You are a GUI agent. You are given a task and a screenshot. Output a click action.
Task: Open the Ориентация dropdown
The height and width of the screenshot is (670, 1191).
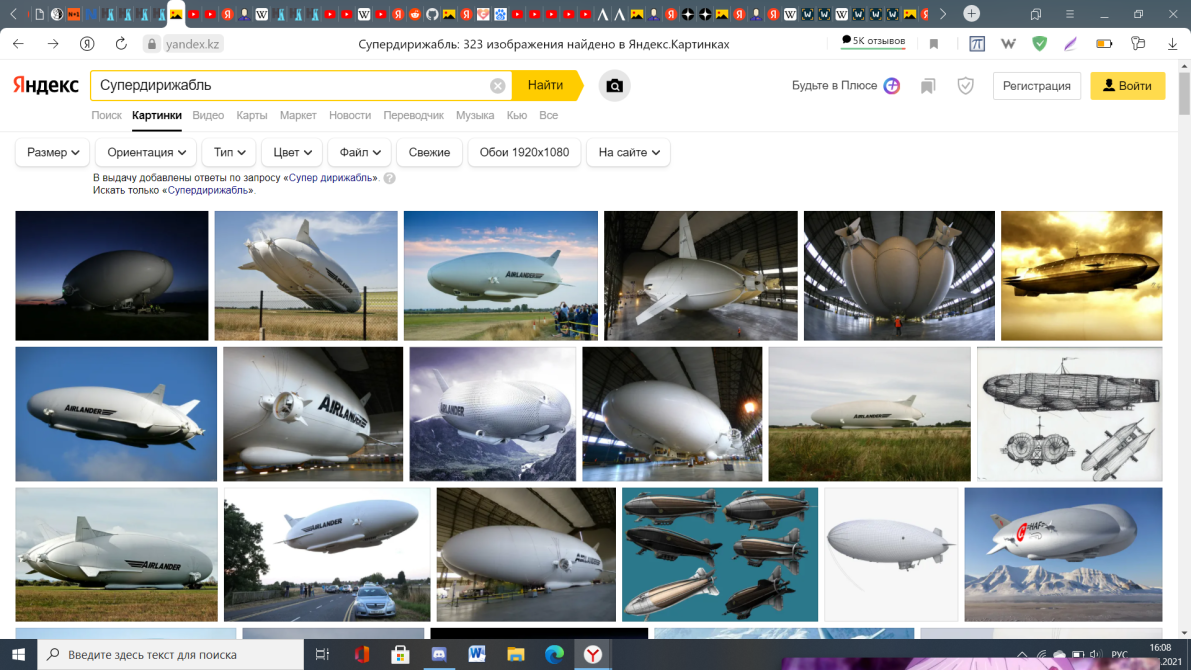point(146,152)
